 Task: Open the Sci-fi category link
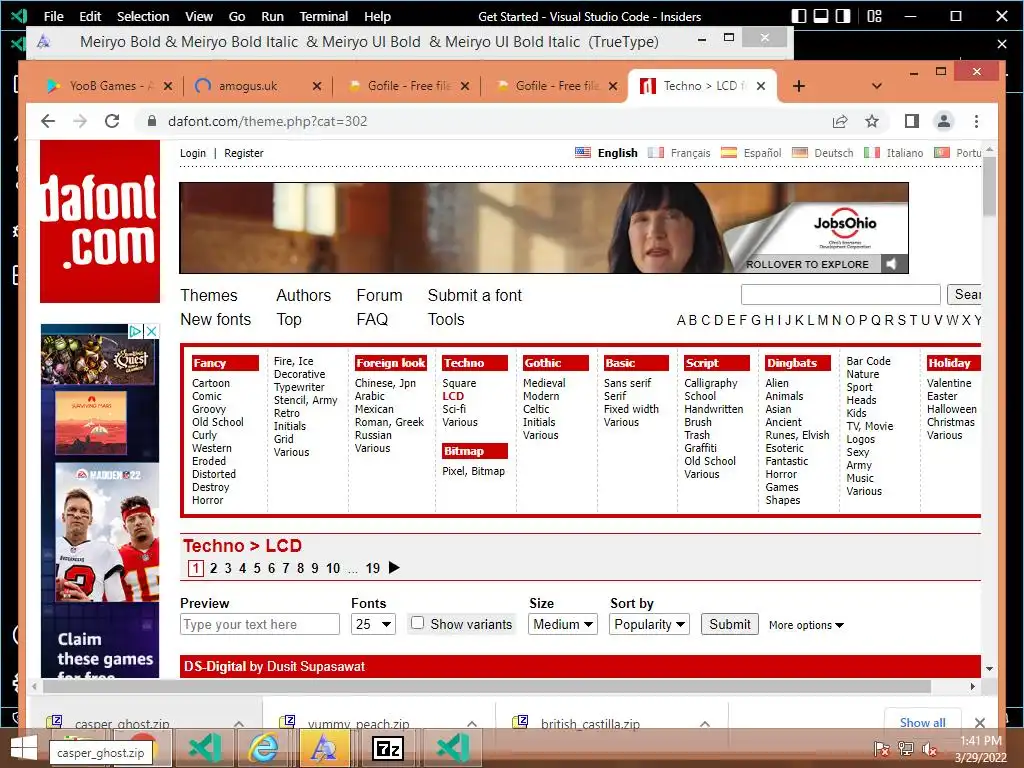(454, 409)
